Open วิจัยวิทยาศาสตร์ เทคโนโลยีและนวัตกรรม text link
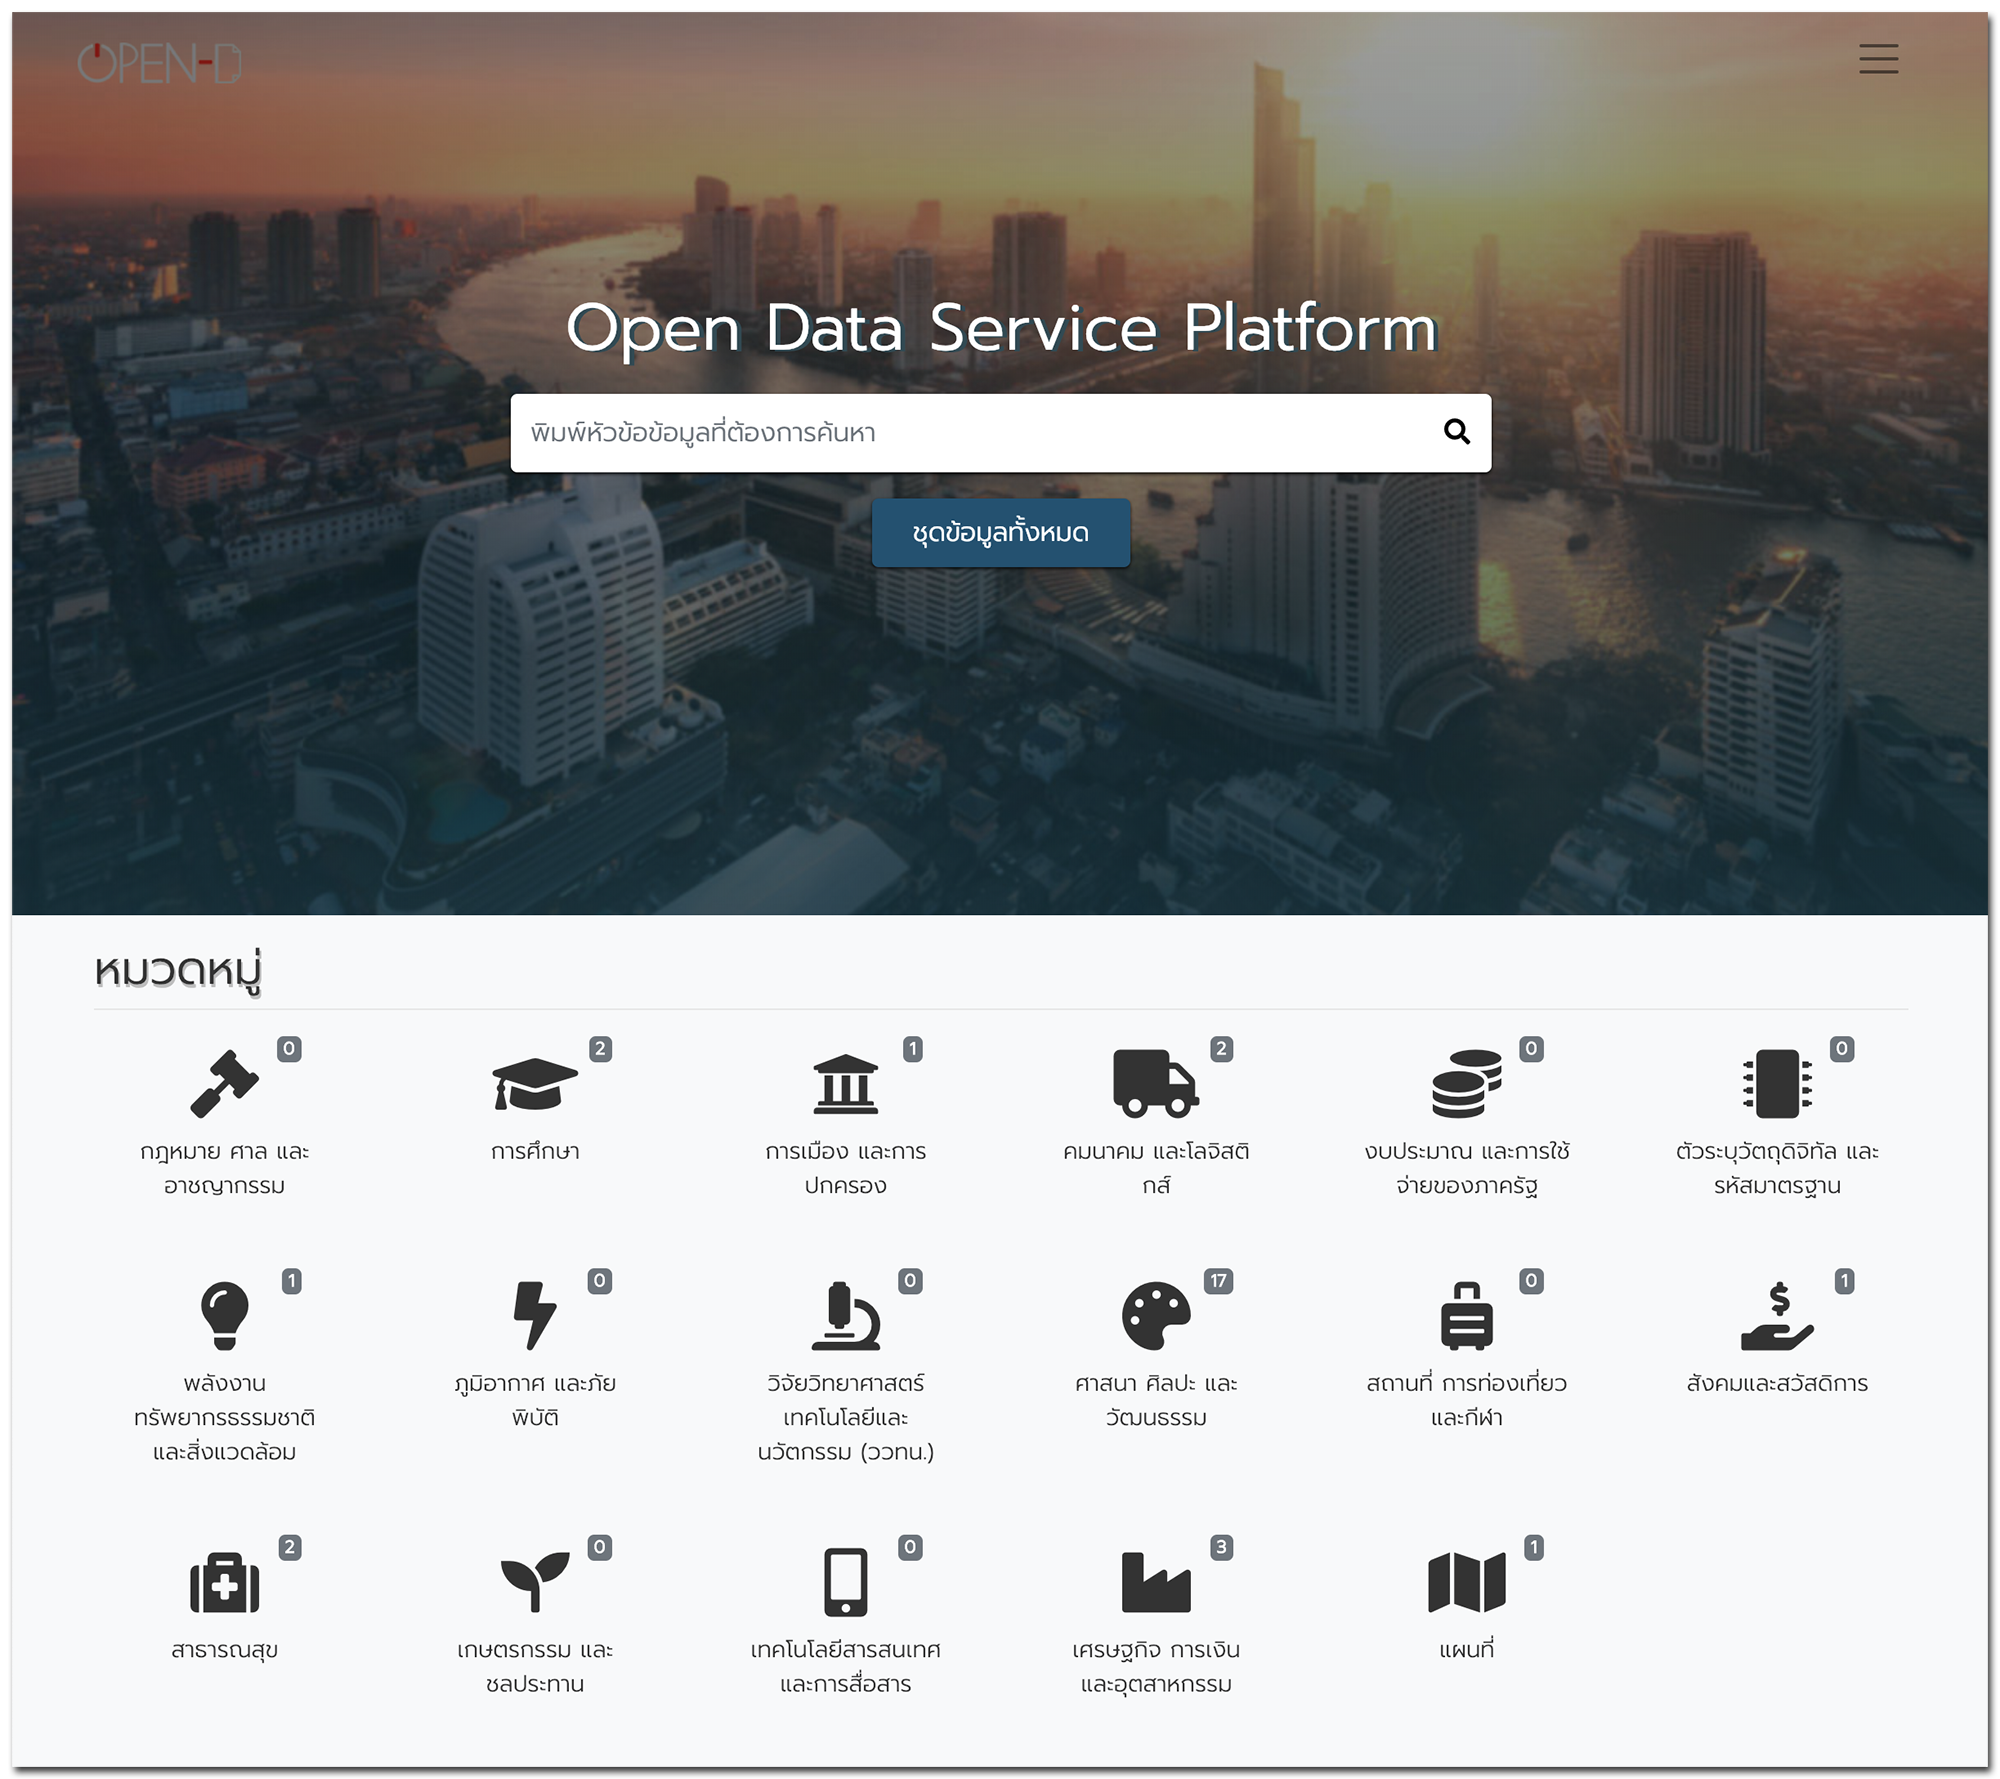 (x=846, y=1417)
